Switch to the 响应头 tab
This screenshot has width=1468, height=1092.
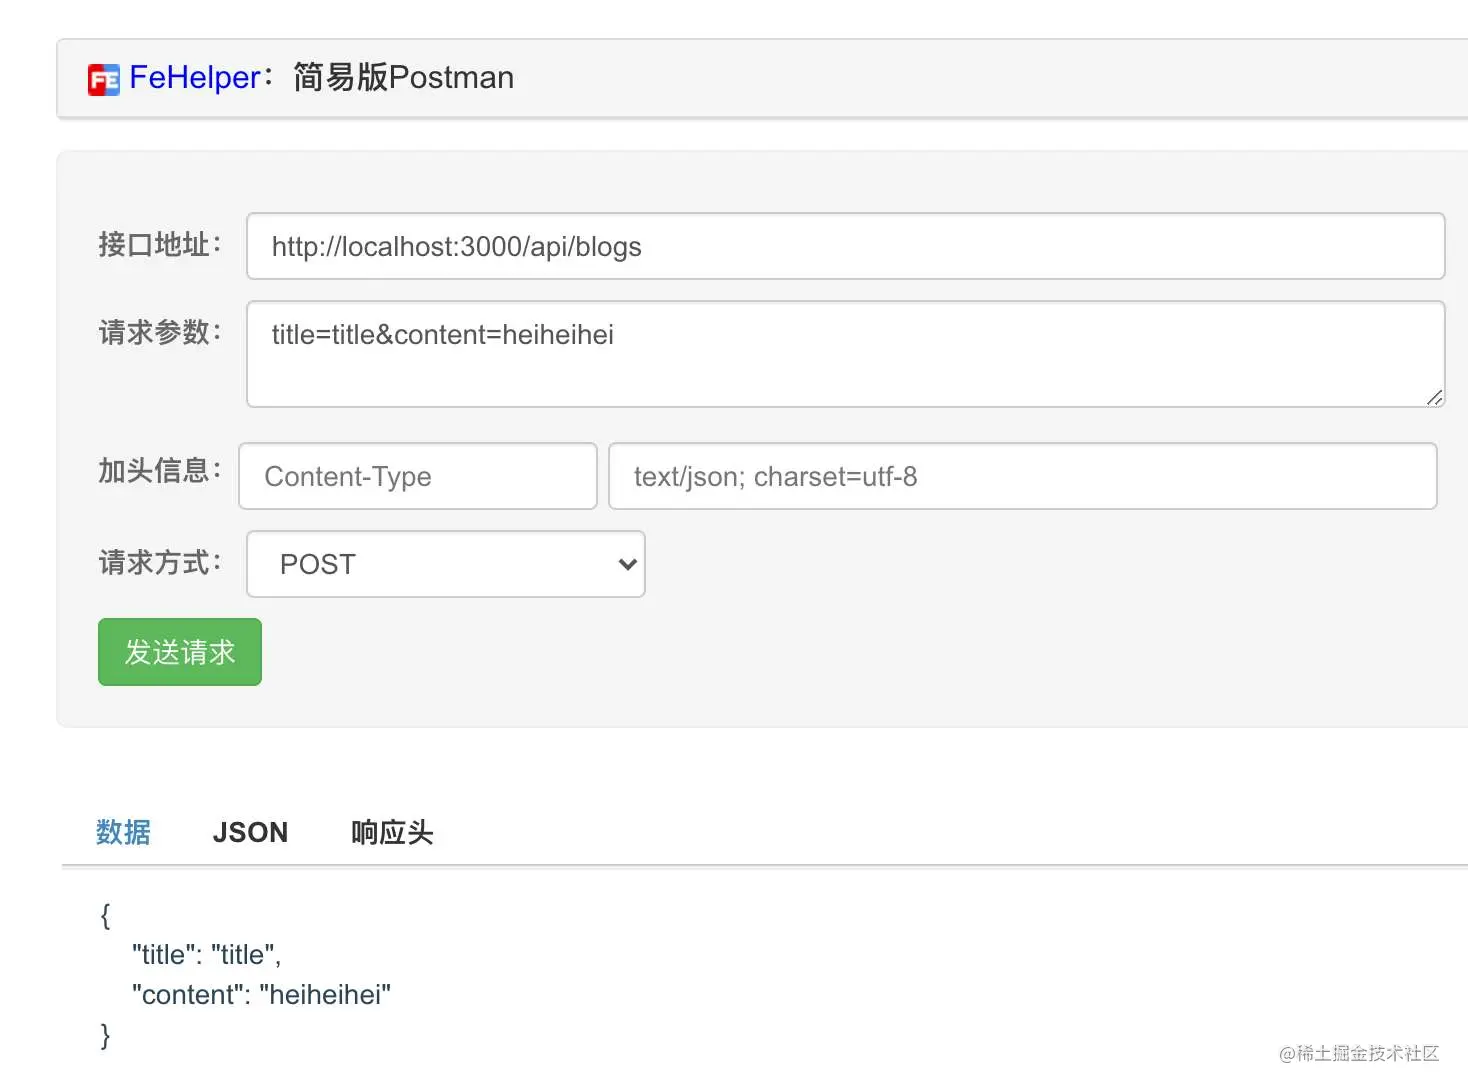[392, 832]
